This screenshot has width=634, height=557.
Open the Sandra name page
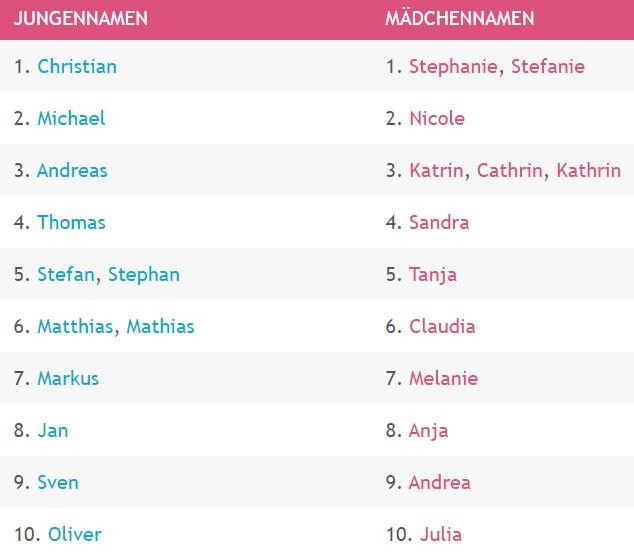coord(439,223)
